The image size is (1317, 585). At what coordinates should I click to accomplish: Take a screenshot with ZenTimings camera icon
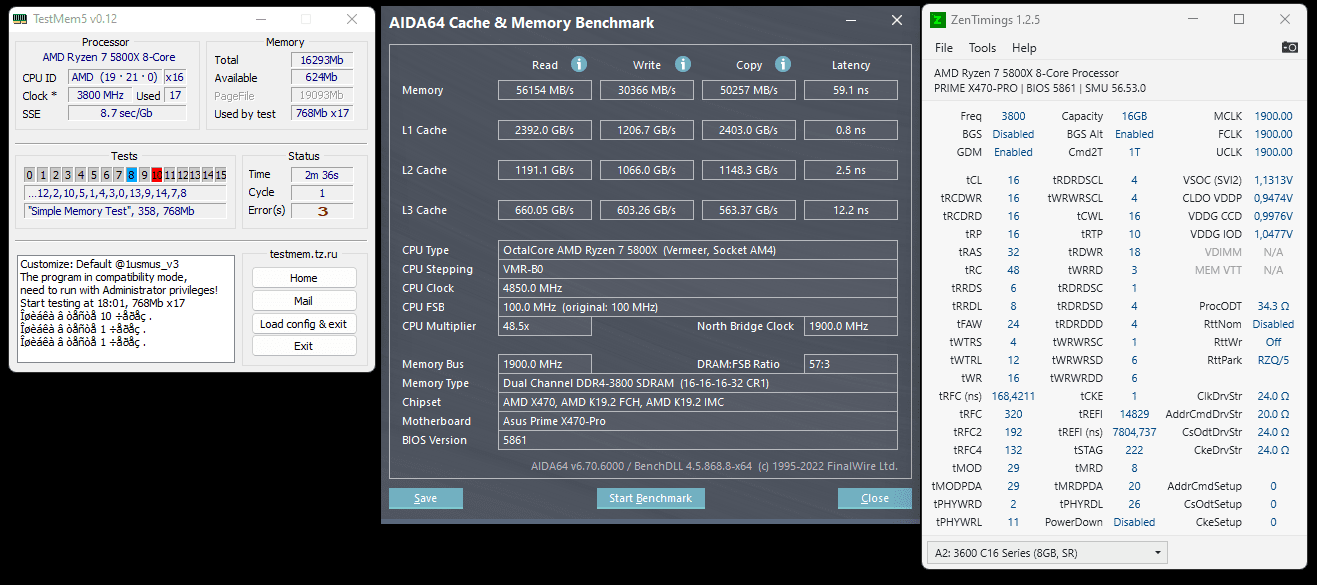pyautogui.click(x=1290, y=47)
